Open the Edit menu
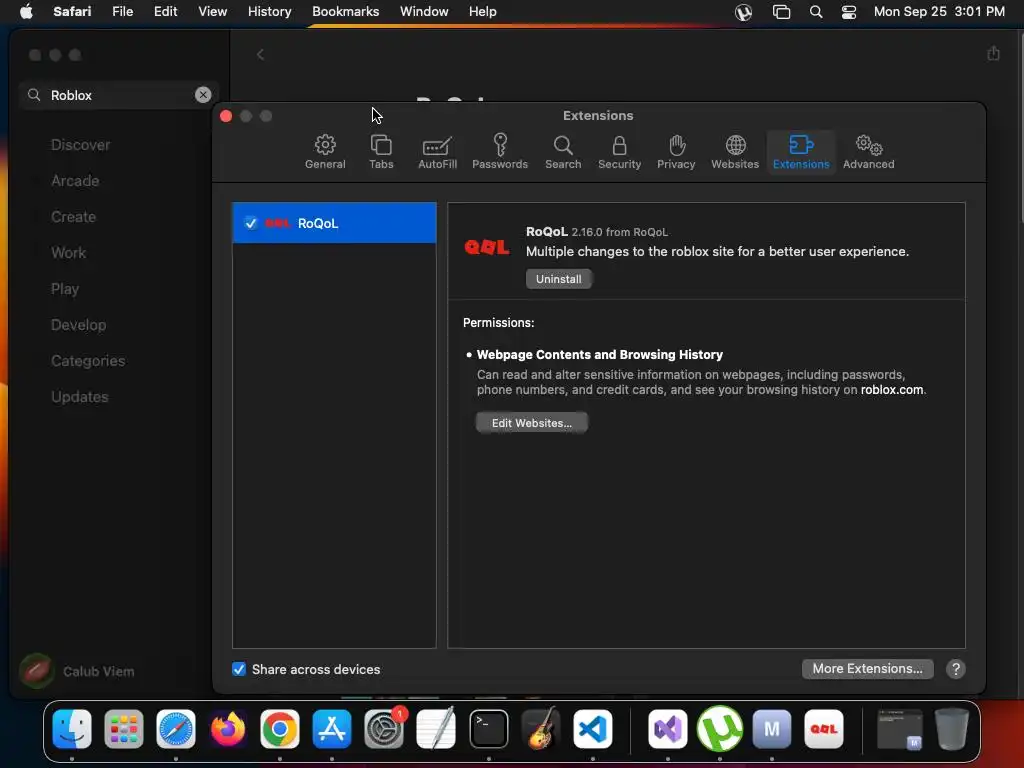The height and width of the screenshot is (768, 1024). pyautogui.click(x=165, y=11)
